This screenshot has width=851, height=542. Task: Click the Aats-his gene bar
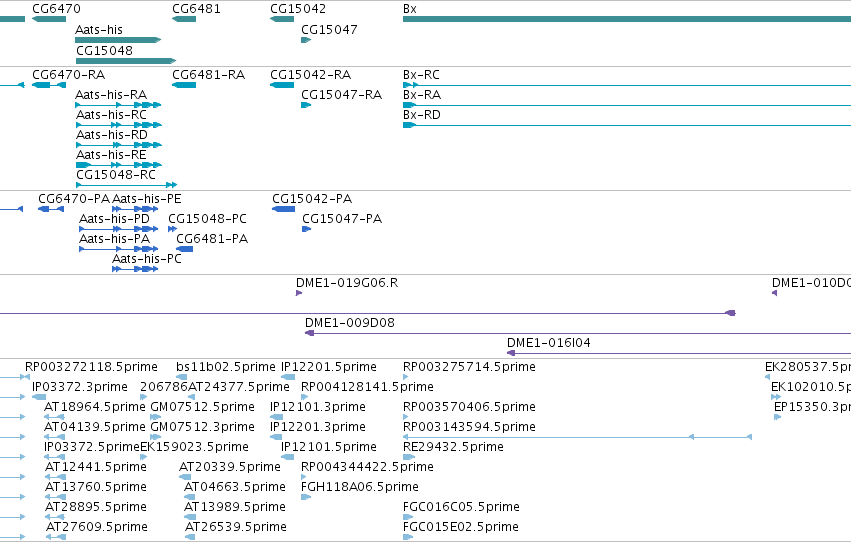click(x=118, y=40)
